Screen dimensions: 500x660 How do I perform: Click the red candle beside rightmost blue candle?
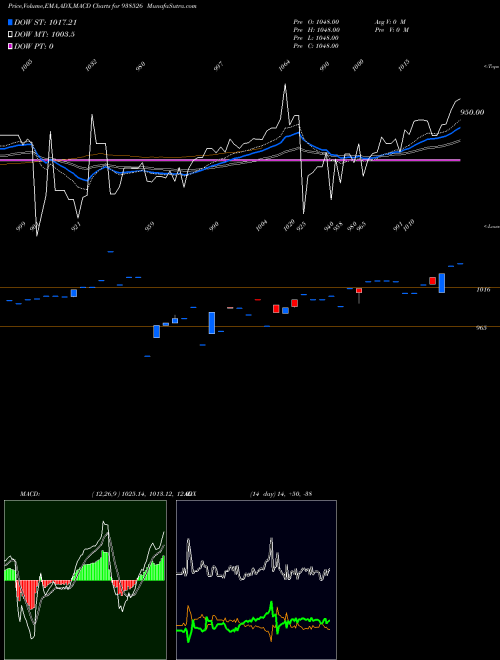tap(432, 281)
